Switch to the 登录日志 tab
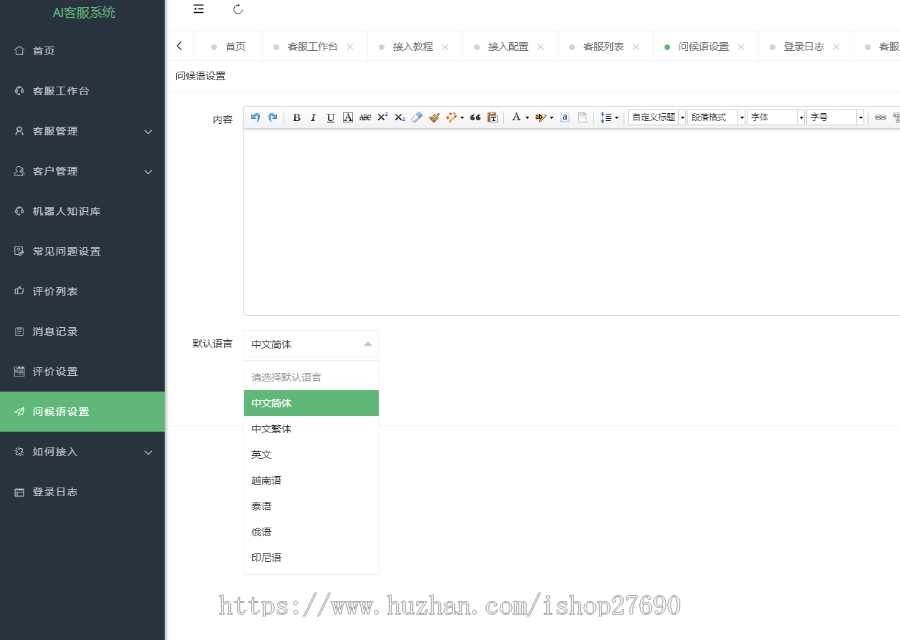The width and height of the screenshot is (900, 640). click(804, 46)
